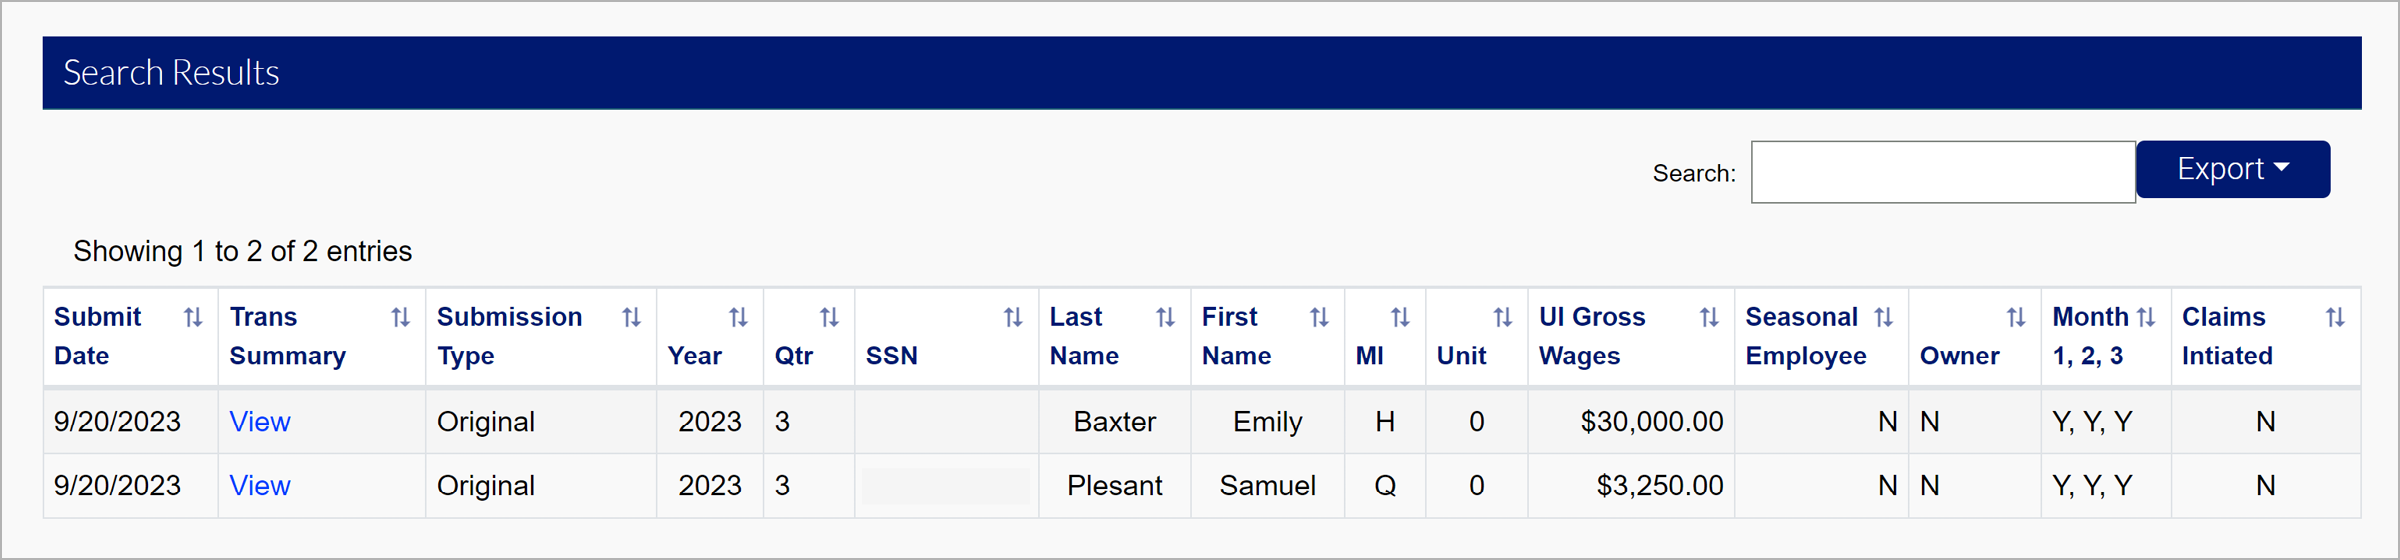Sort table by Submit Date column arrows
2400x560 pixels.
tap(193, 318)
